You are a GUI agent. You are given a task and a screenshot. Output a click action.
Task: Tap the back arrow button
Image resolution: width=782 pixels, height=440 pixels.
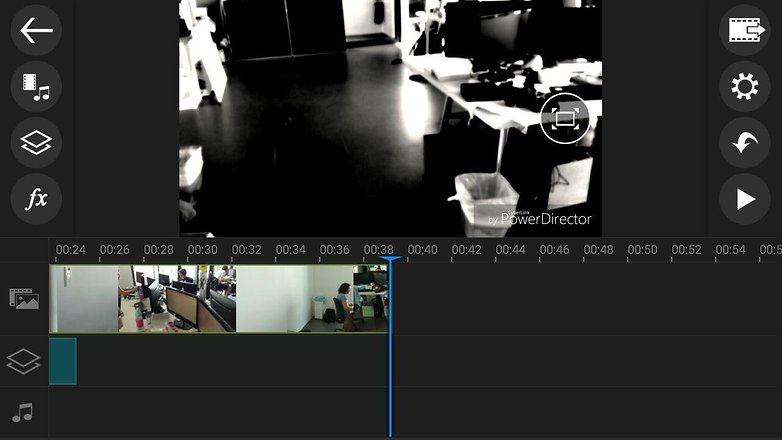36,30
